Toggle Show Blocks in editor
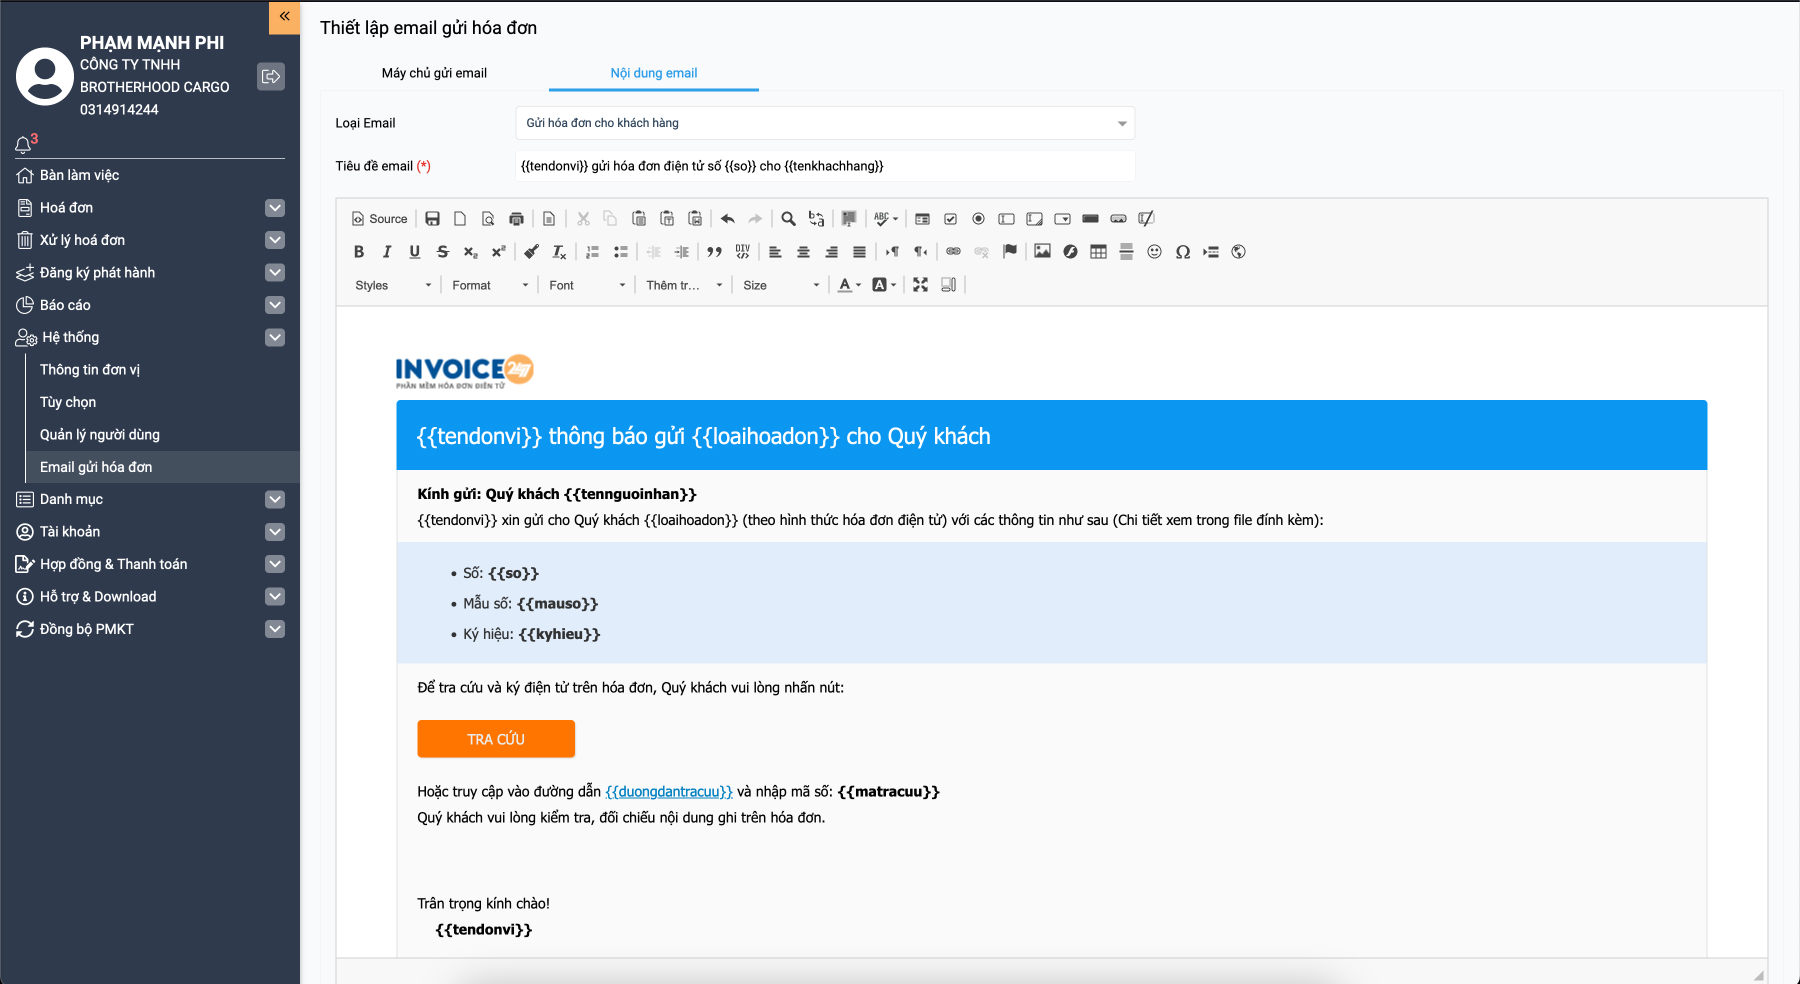1800x984 pixels. pyautogui.click(x=949, y=285)
